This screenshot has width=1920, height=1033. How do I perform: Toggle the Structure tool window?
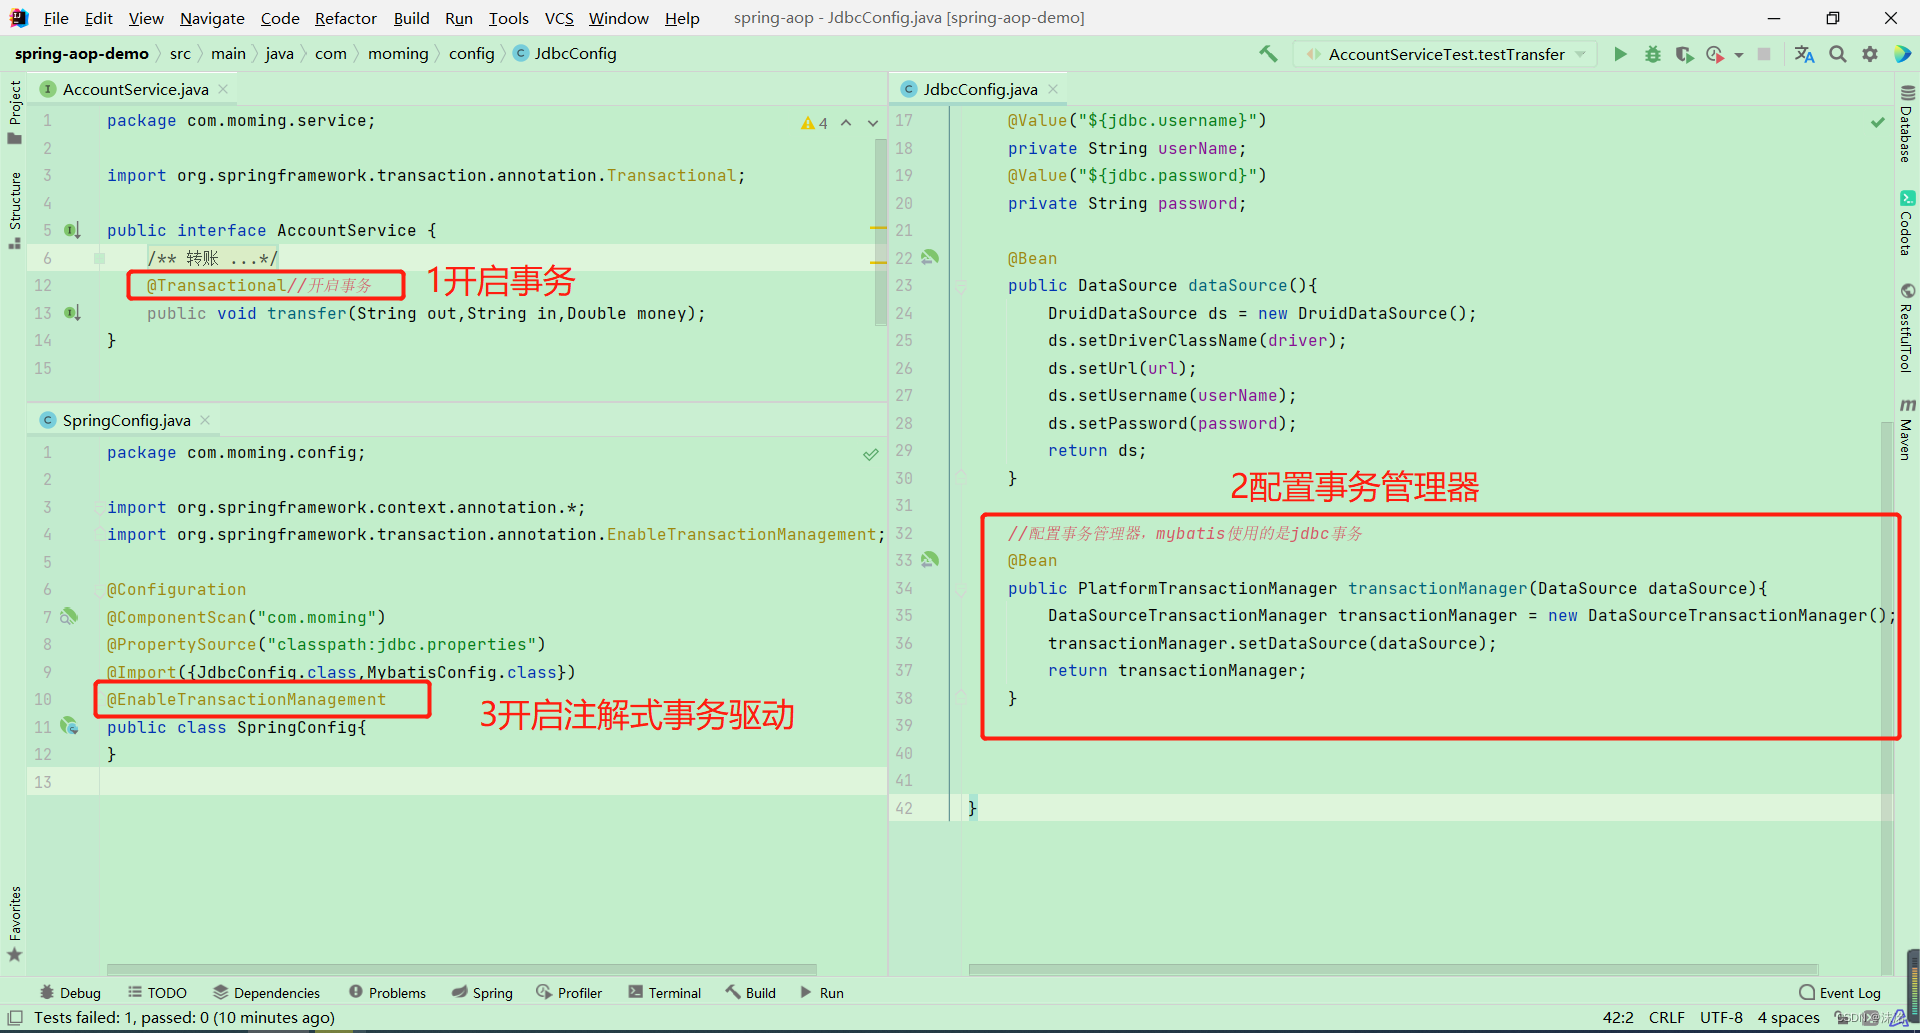(x=14, y=210)
